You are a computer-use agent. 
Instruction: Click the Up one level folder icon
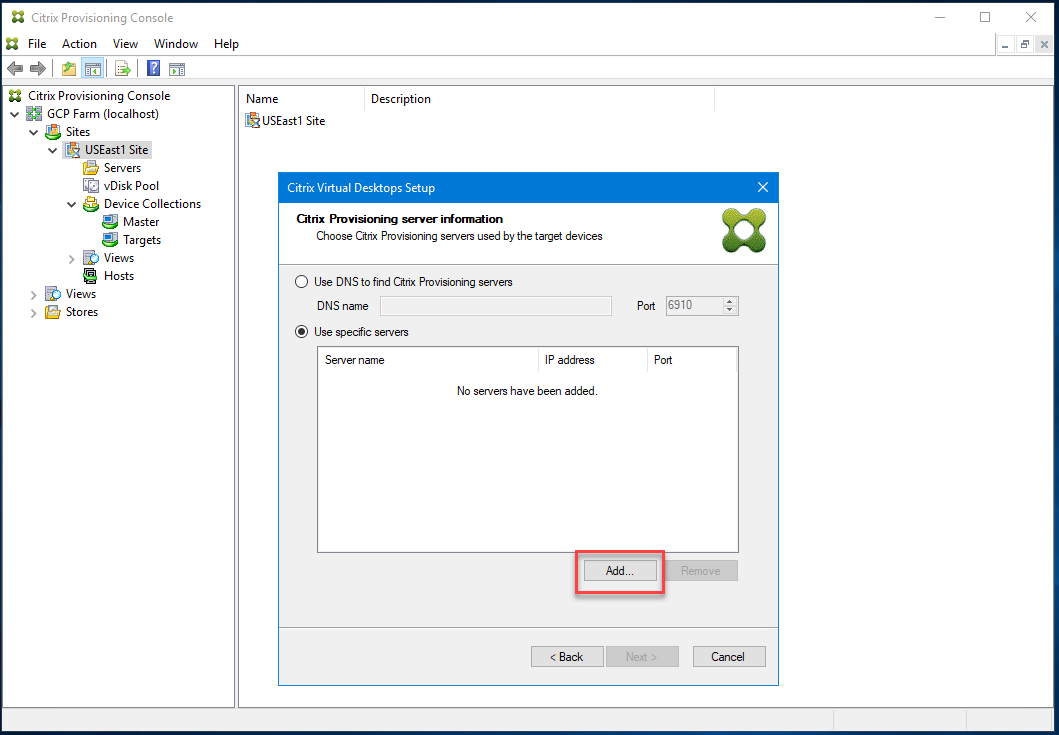[67, 68]
